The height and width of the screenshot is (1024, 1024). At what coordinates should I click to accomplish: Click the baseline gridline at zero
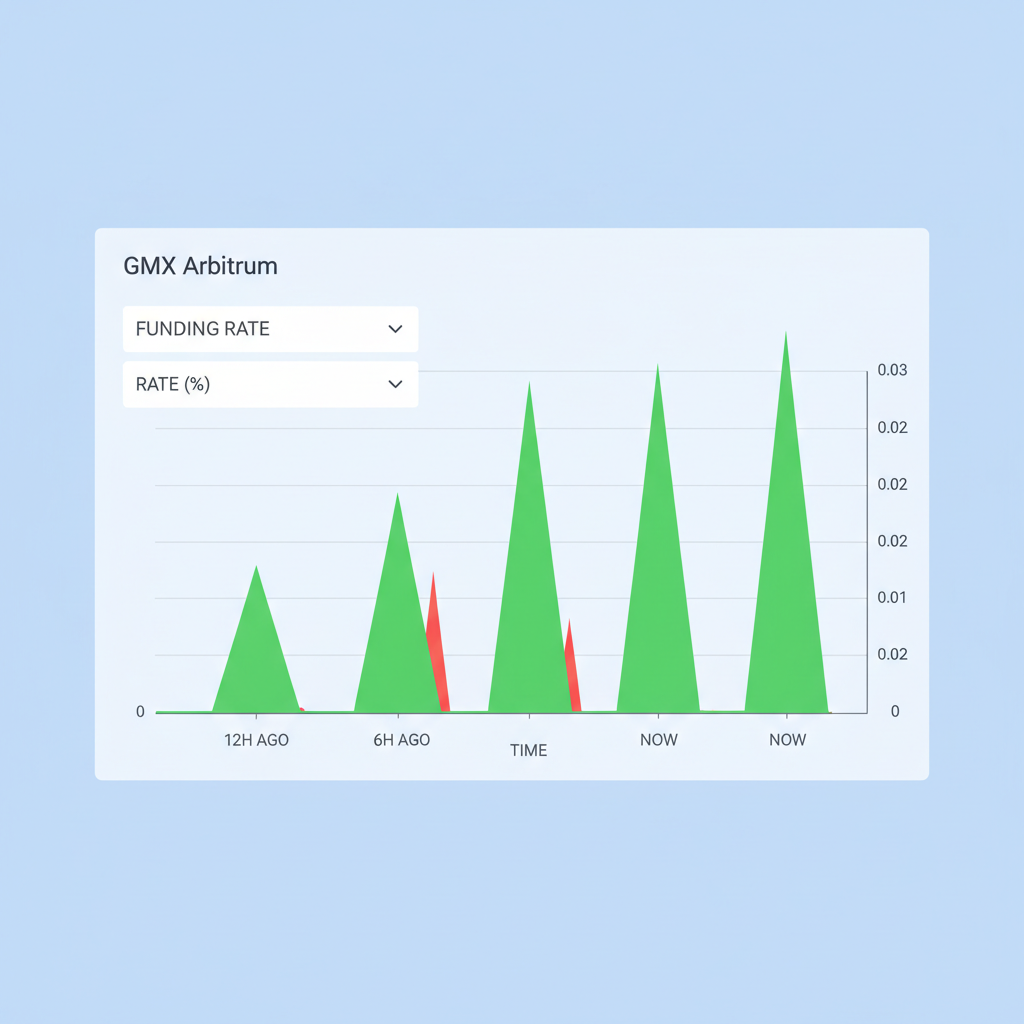pos(500,712)
